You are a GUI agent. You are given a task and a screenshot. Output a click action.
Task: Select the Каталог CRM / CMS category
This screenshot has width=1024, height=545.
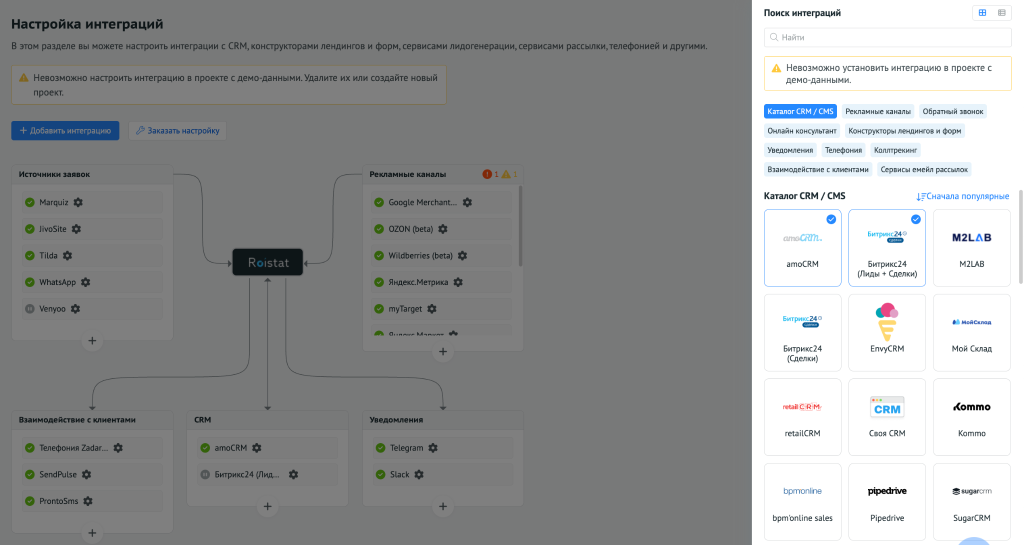point(800,112)
